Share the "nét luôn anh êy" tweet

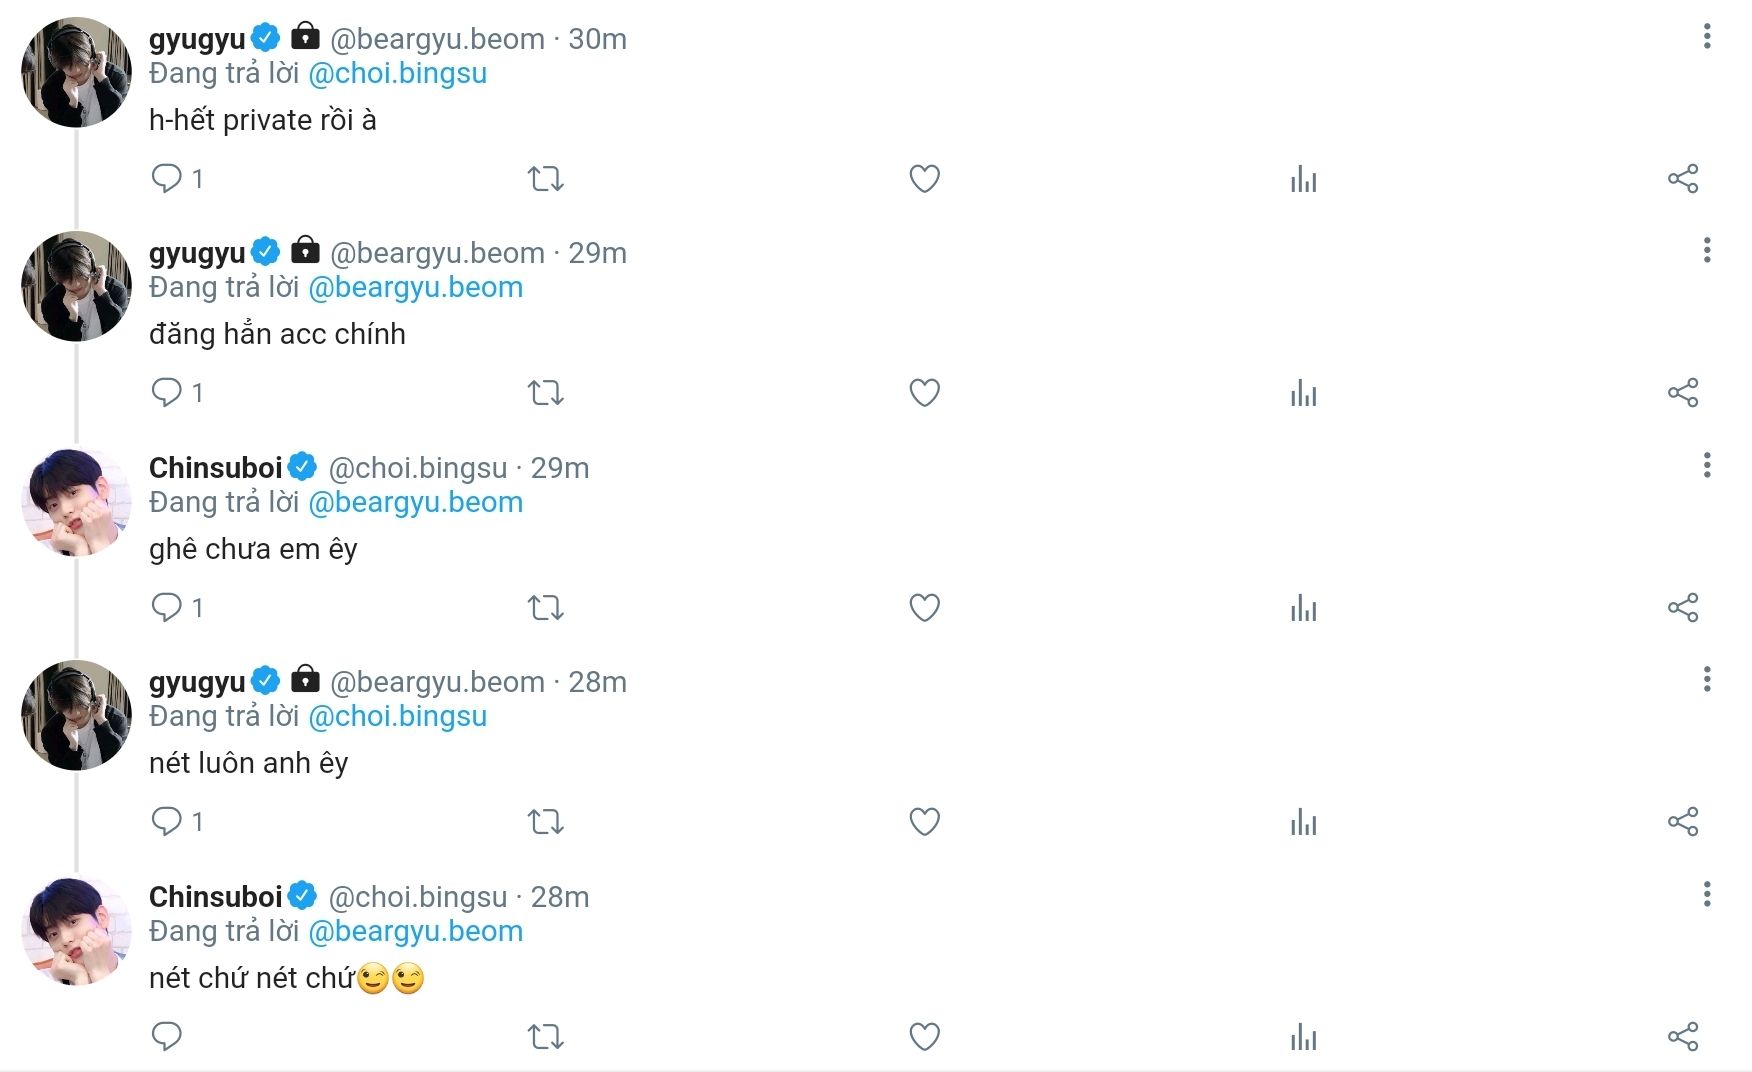pos(1683,822)
